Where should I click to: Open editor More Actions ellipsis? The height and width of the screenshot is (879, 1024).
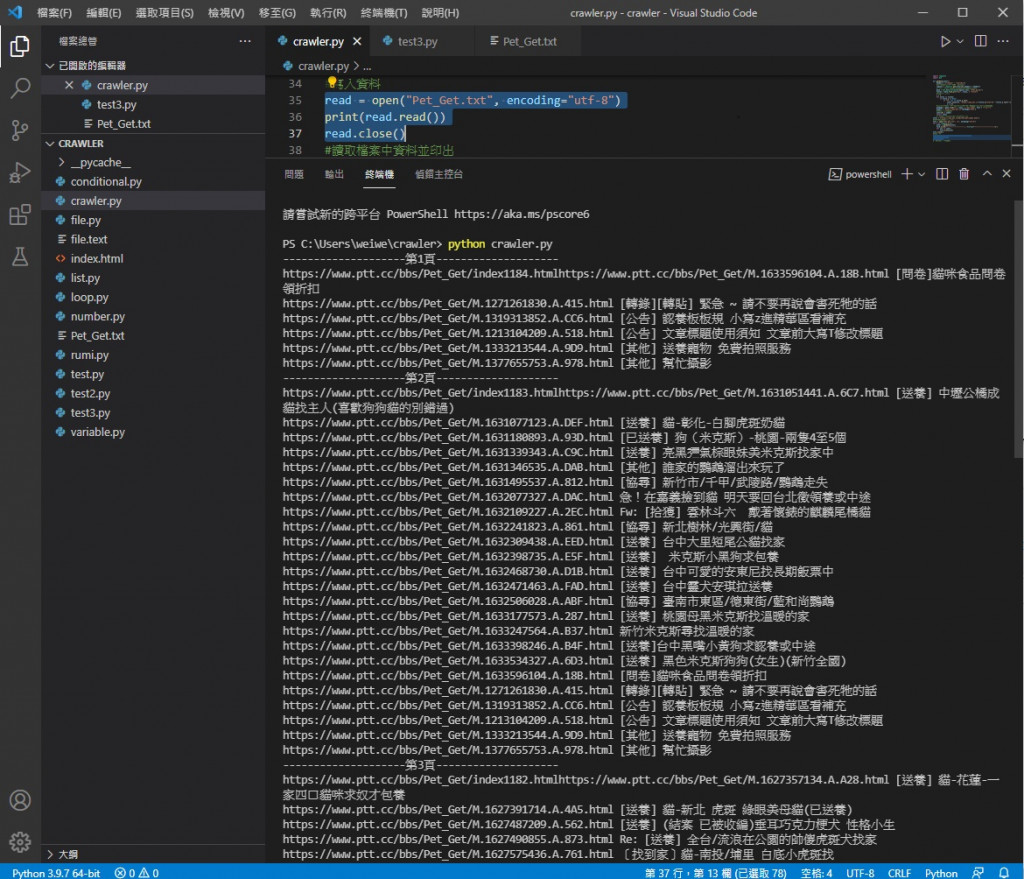coord(1002,41)
